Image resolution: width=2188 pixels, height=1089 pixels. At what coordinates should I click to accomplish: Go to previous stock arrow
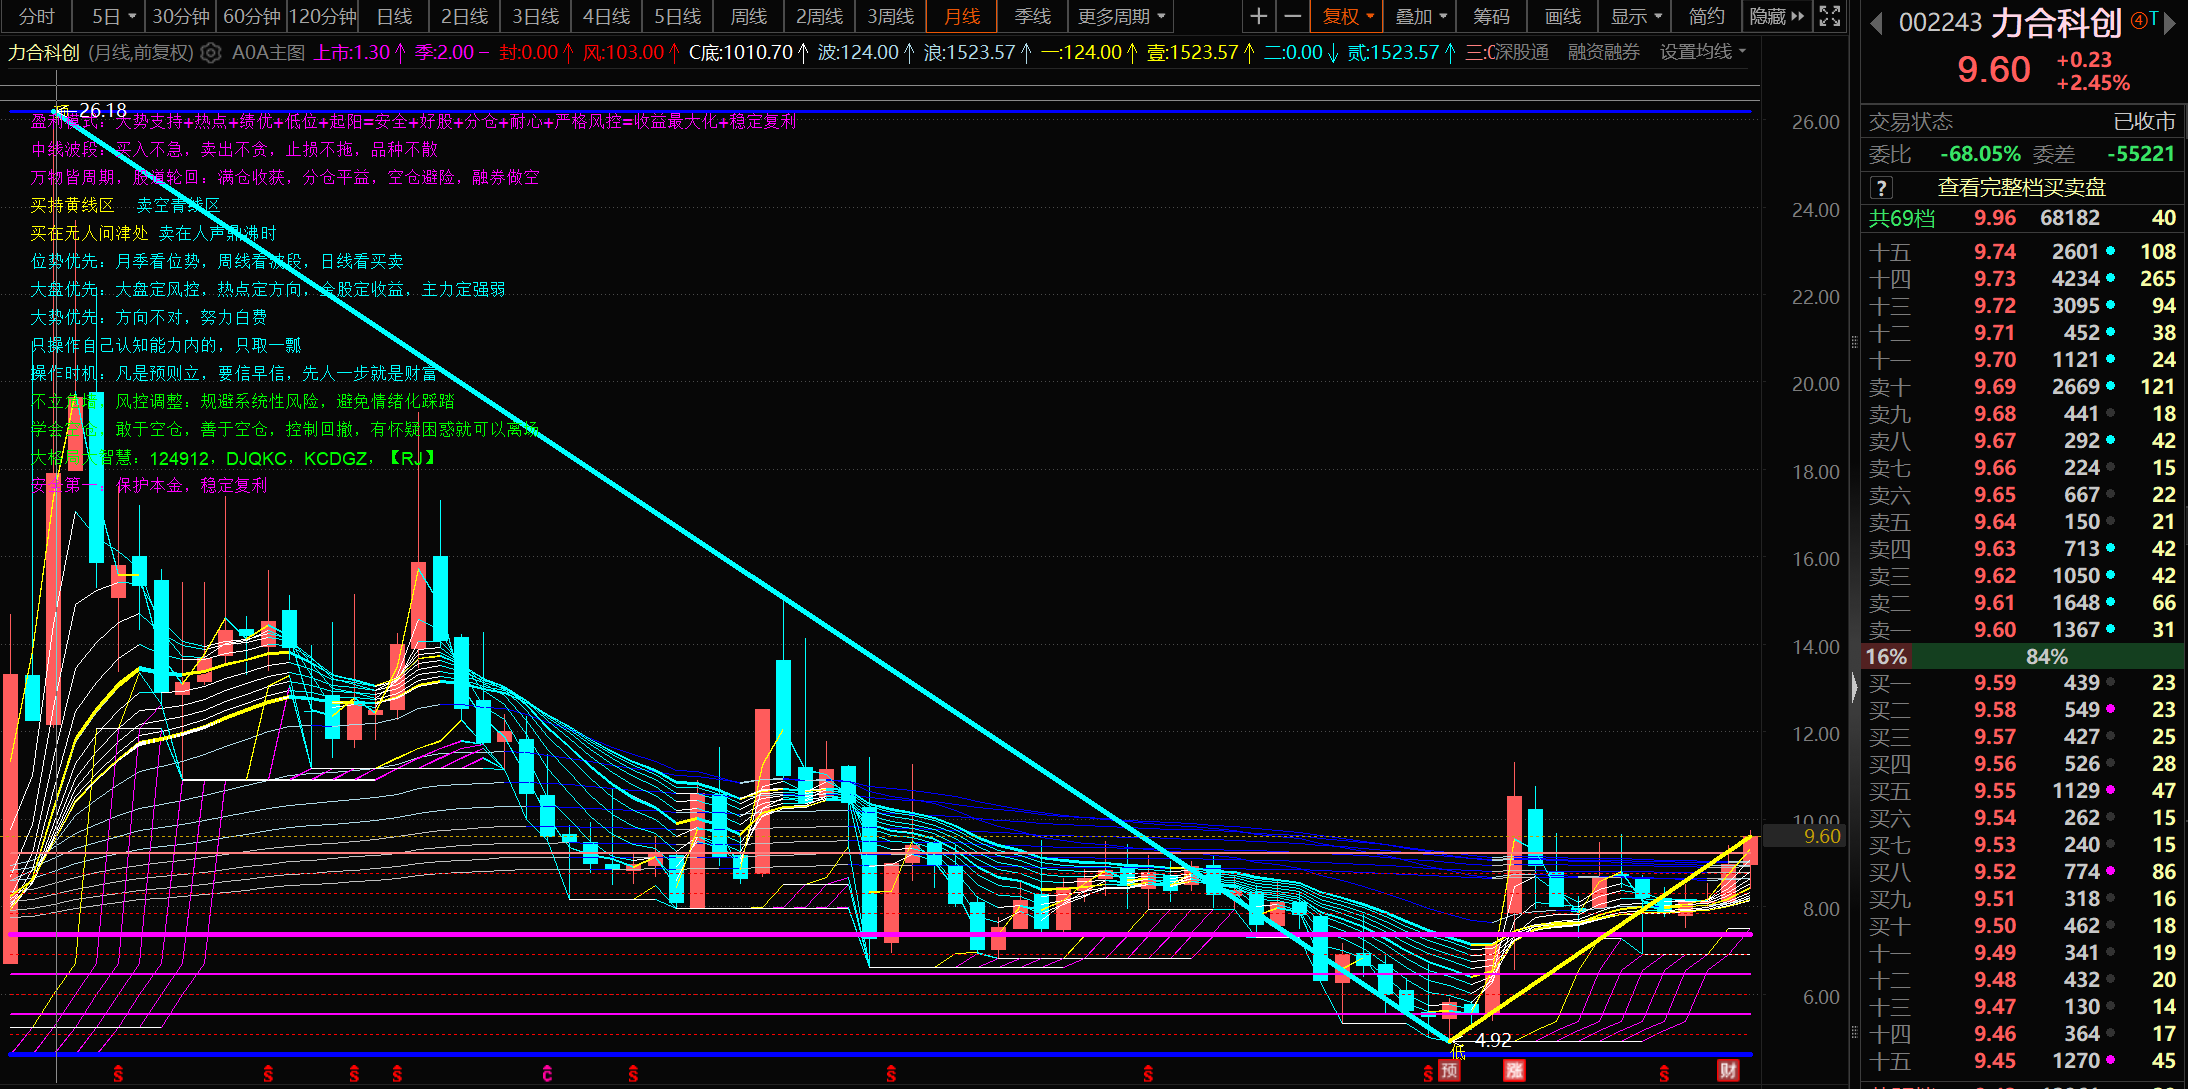tap(1876, 23)
